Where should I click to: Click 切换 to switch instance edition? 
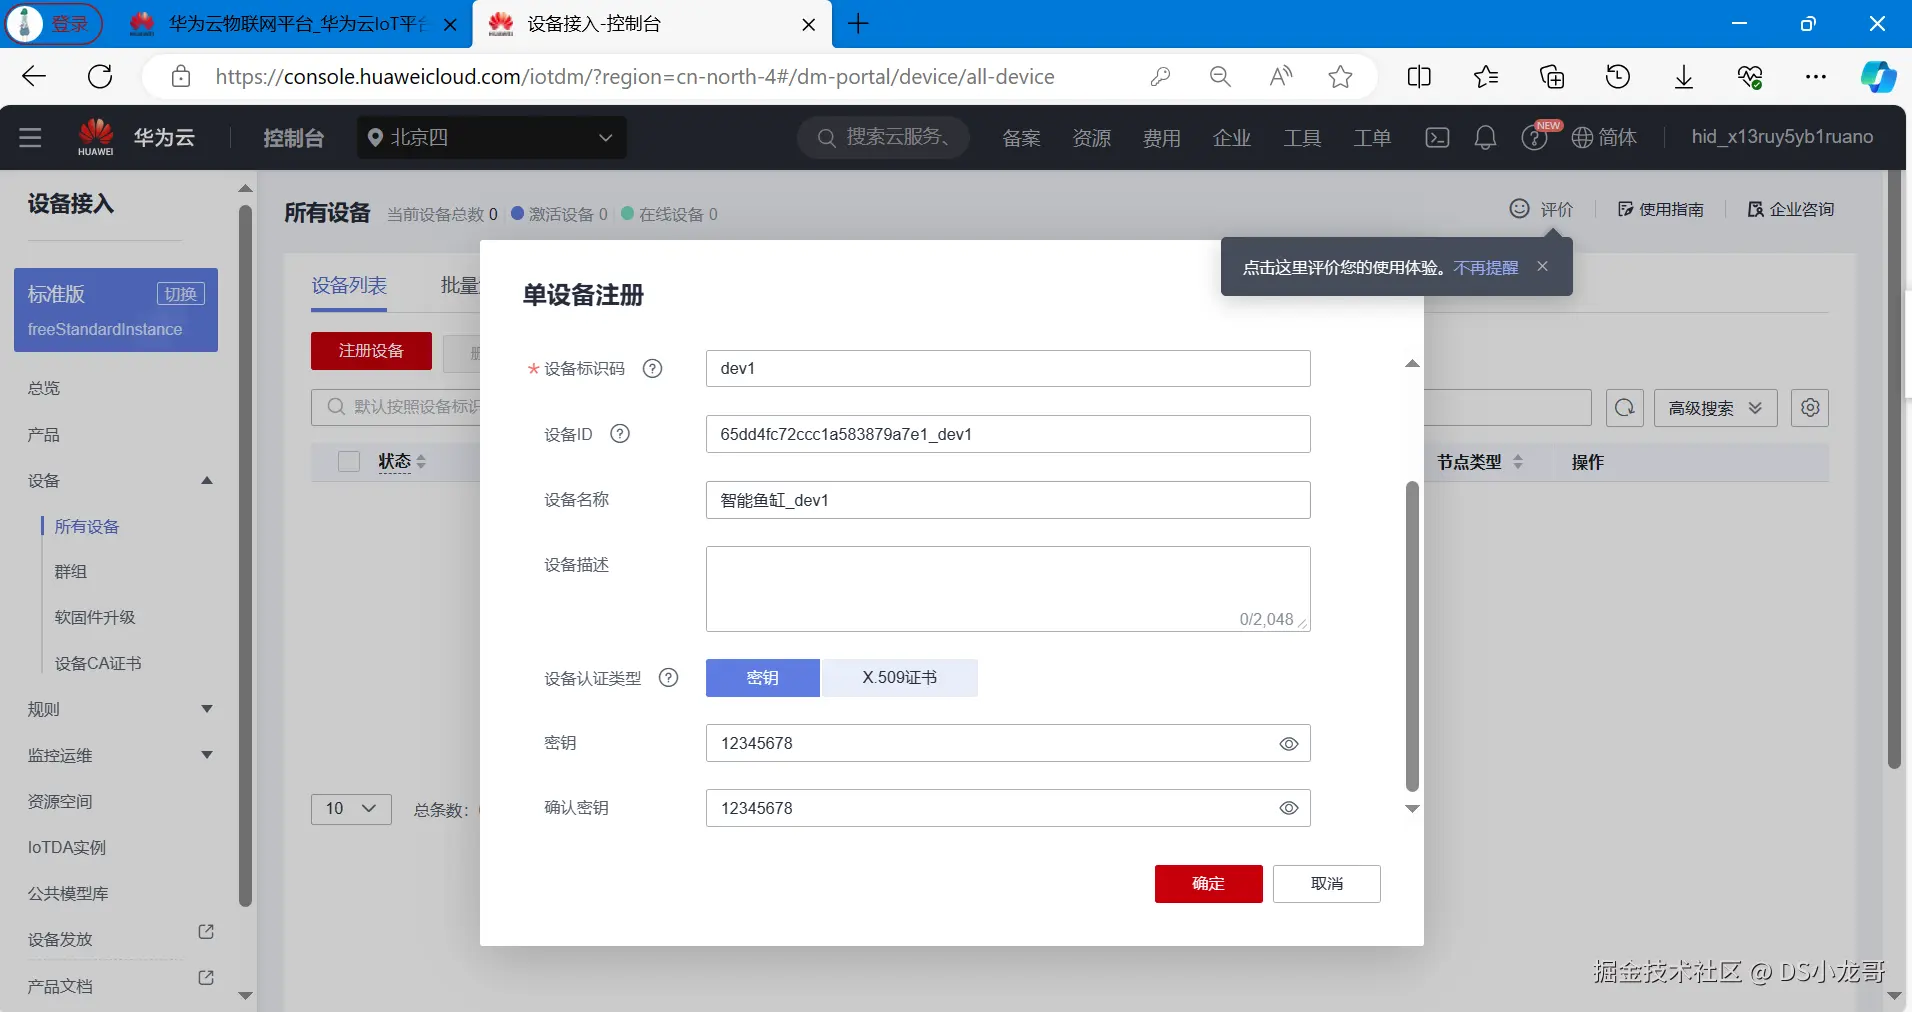(x=181, y=294)
